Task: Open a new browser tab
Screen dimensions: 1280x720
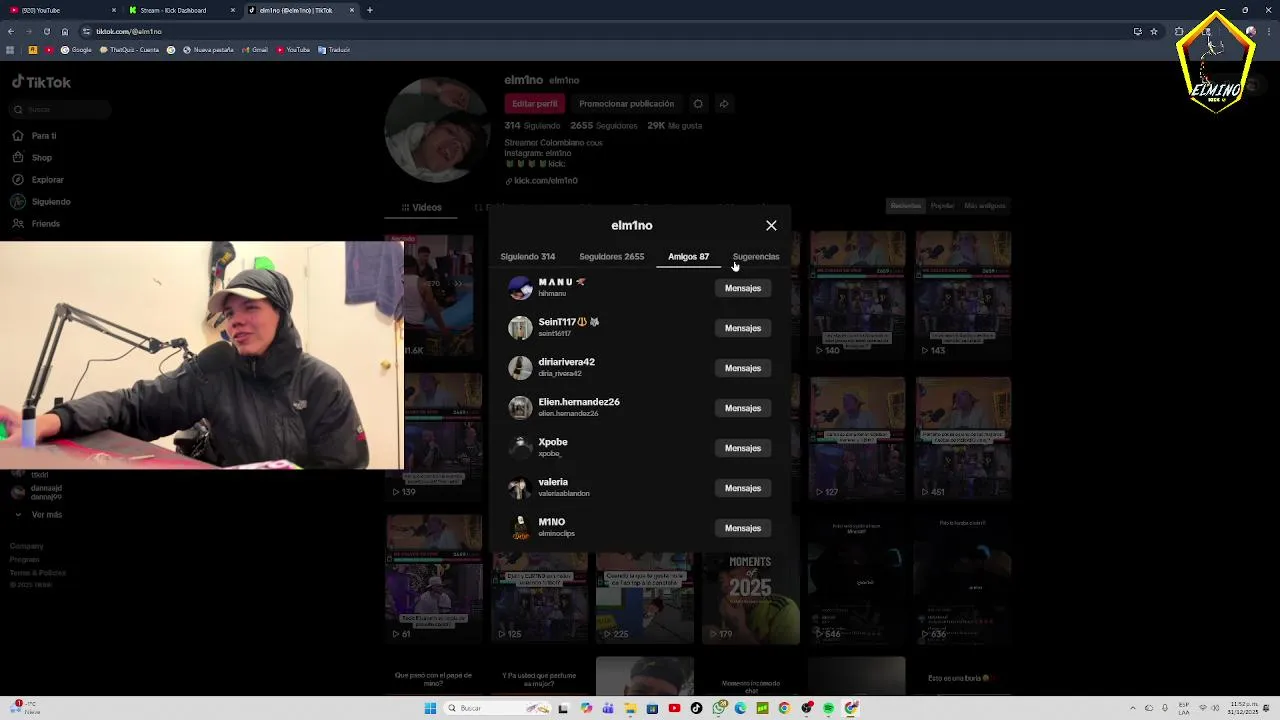Action: pyautogui.click(x=370, y=10)
